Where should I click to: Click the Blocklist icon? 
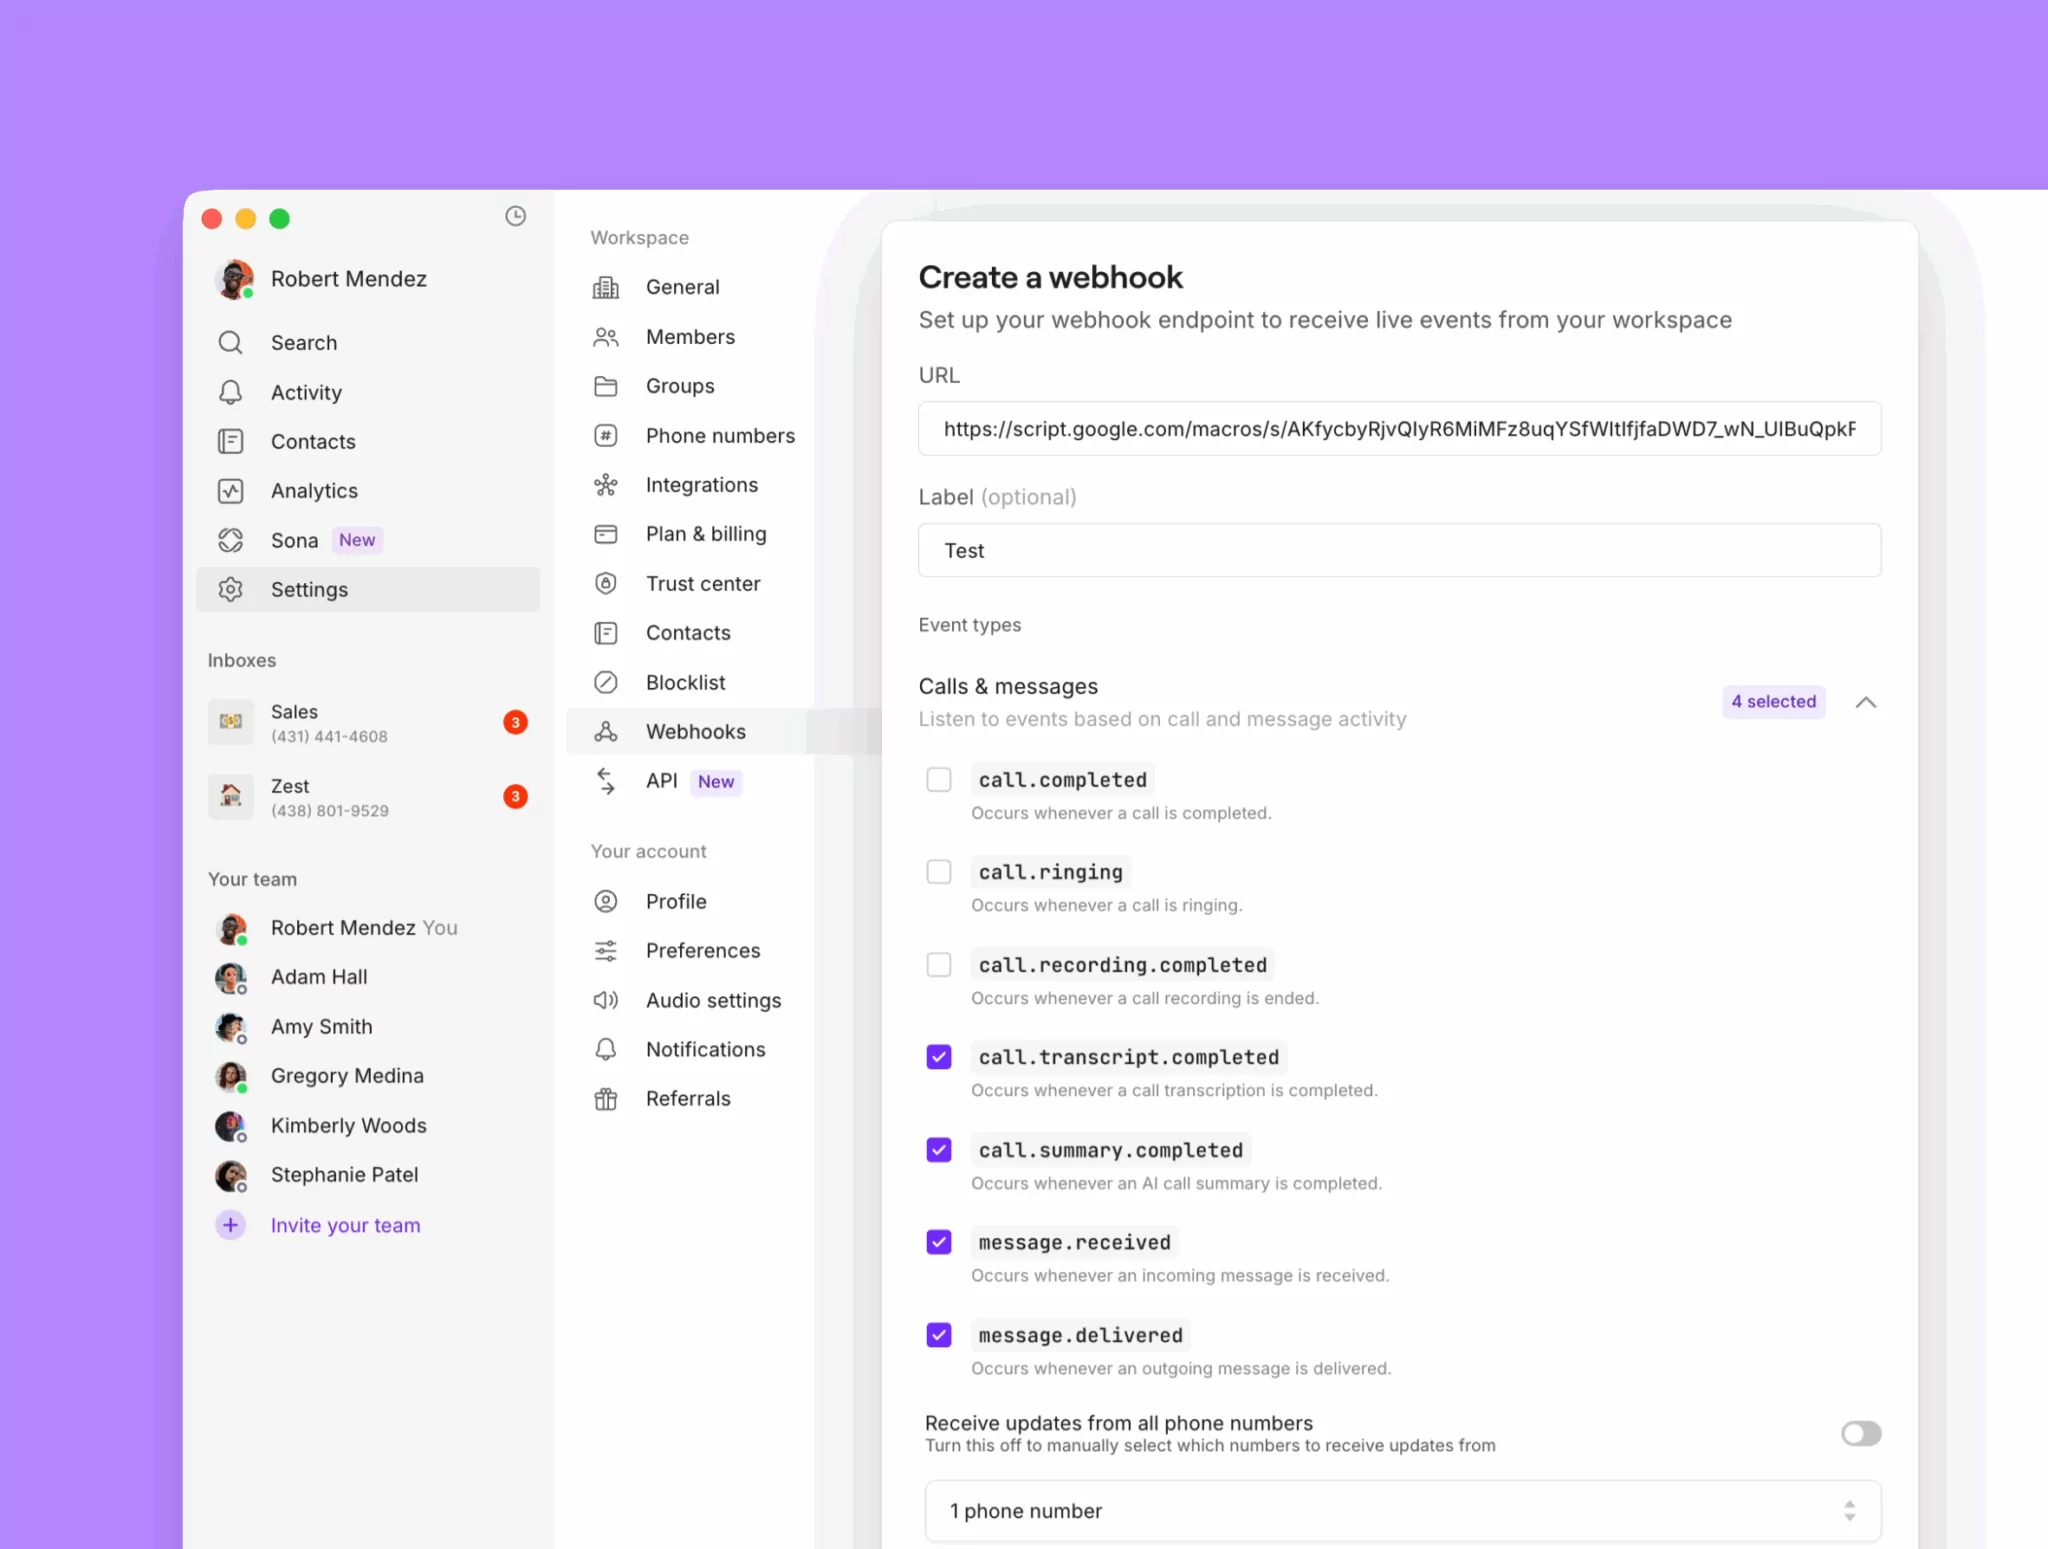[x=606, y=682]
